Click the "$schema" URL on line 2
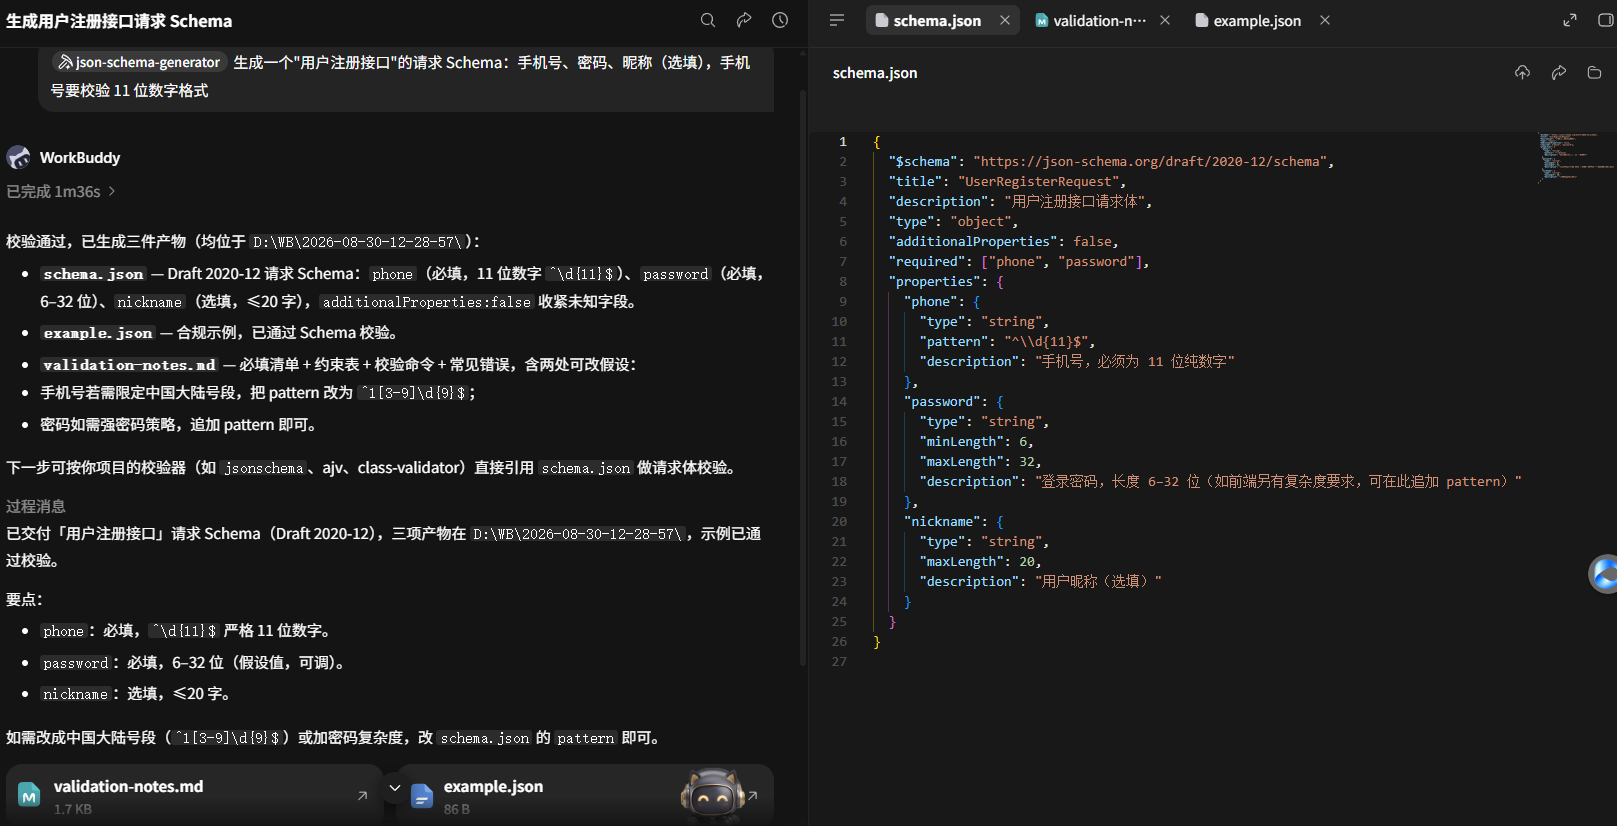The image size is (1617, 826). [x=1150, y=161]
